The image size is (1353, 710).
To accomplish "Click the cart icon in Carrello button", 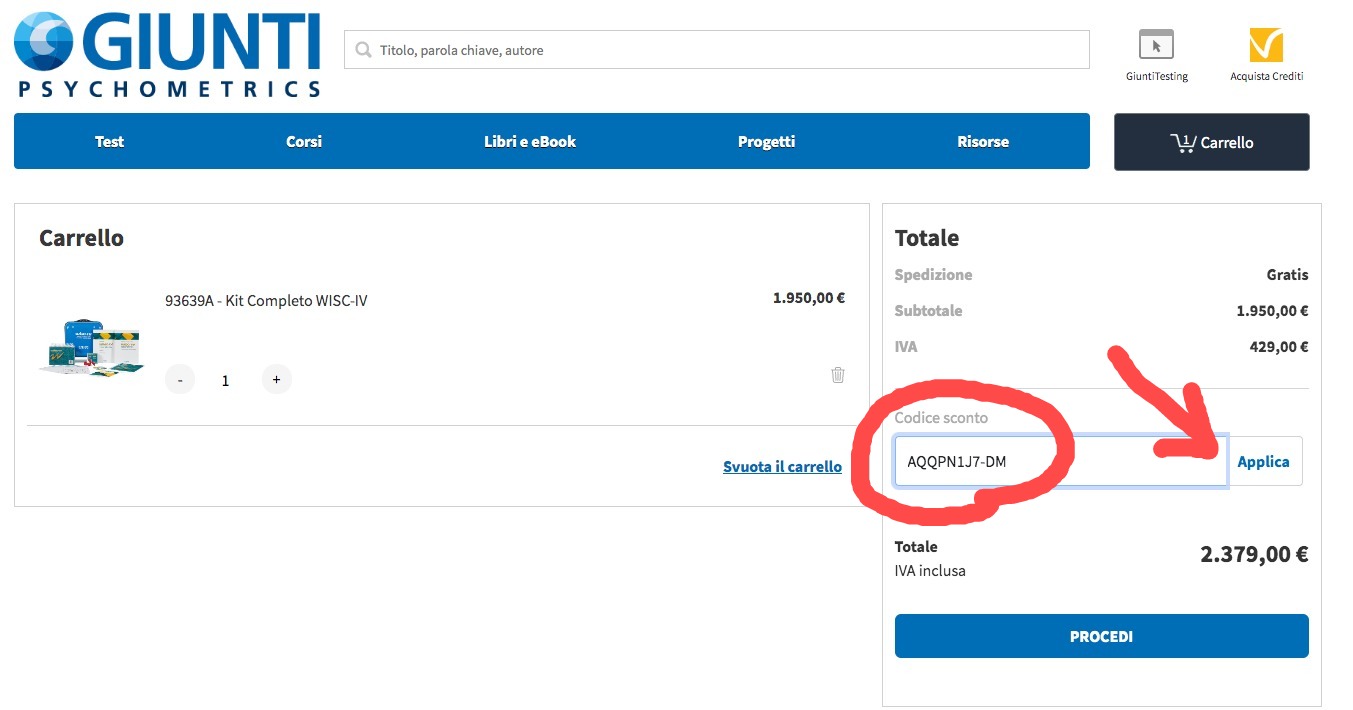I will tap(1183, 143).
